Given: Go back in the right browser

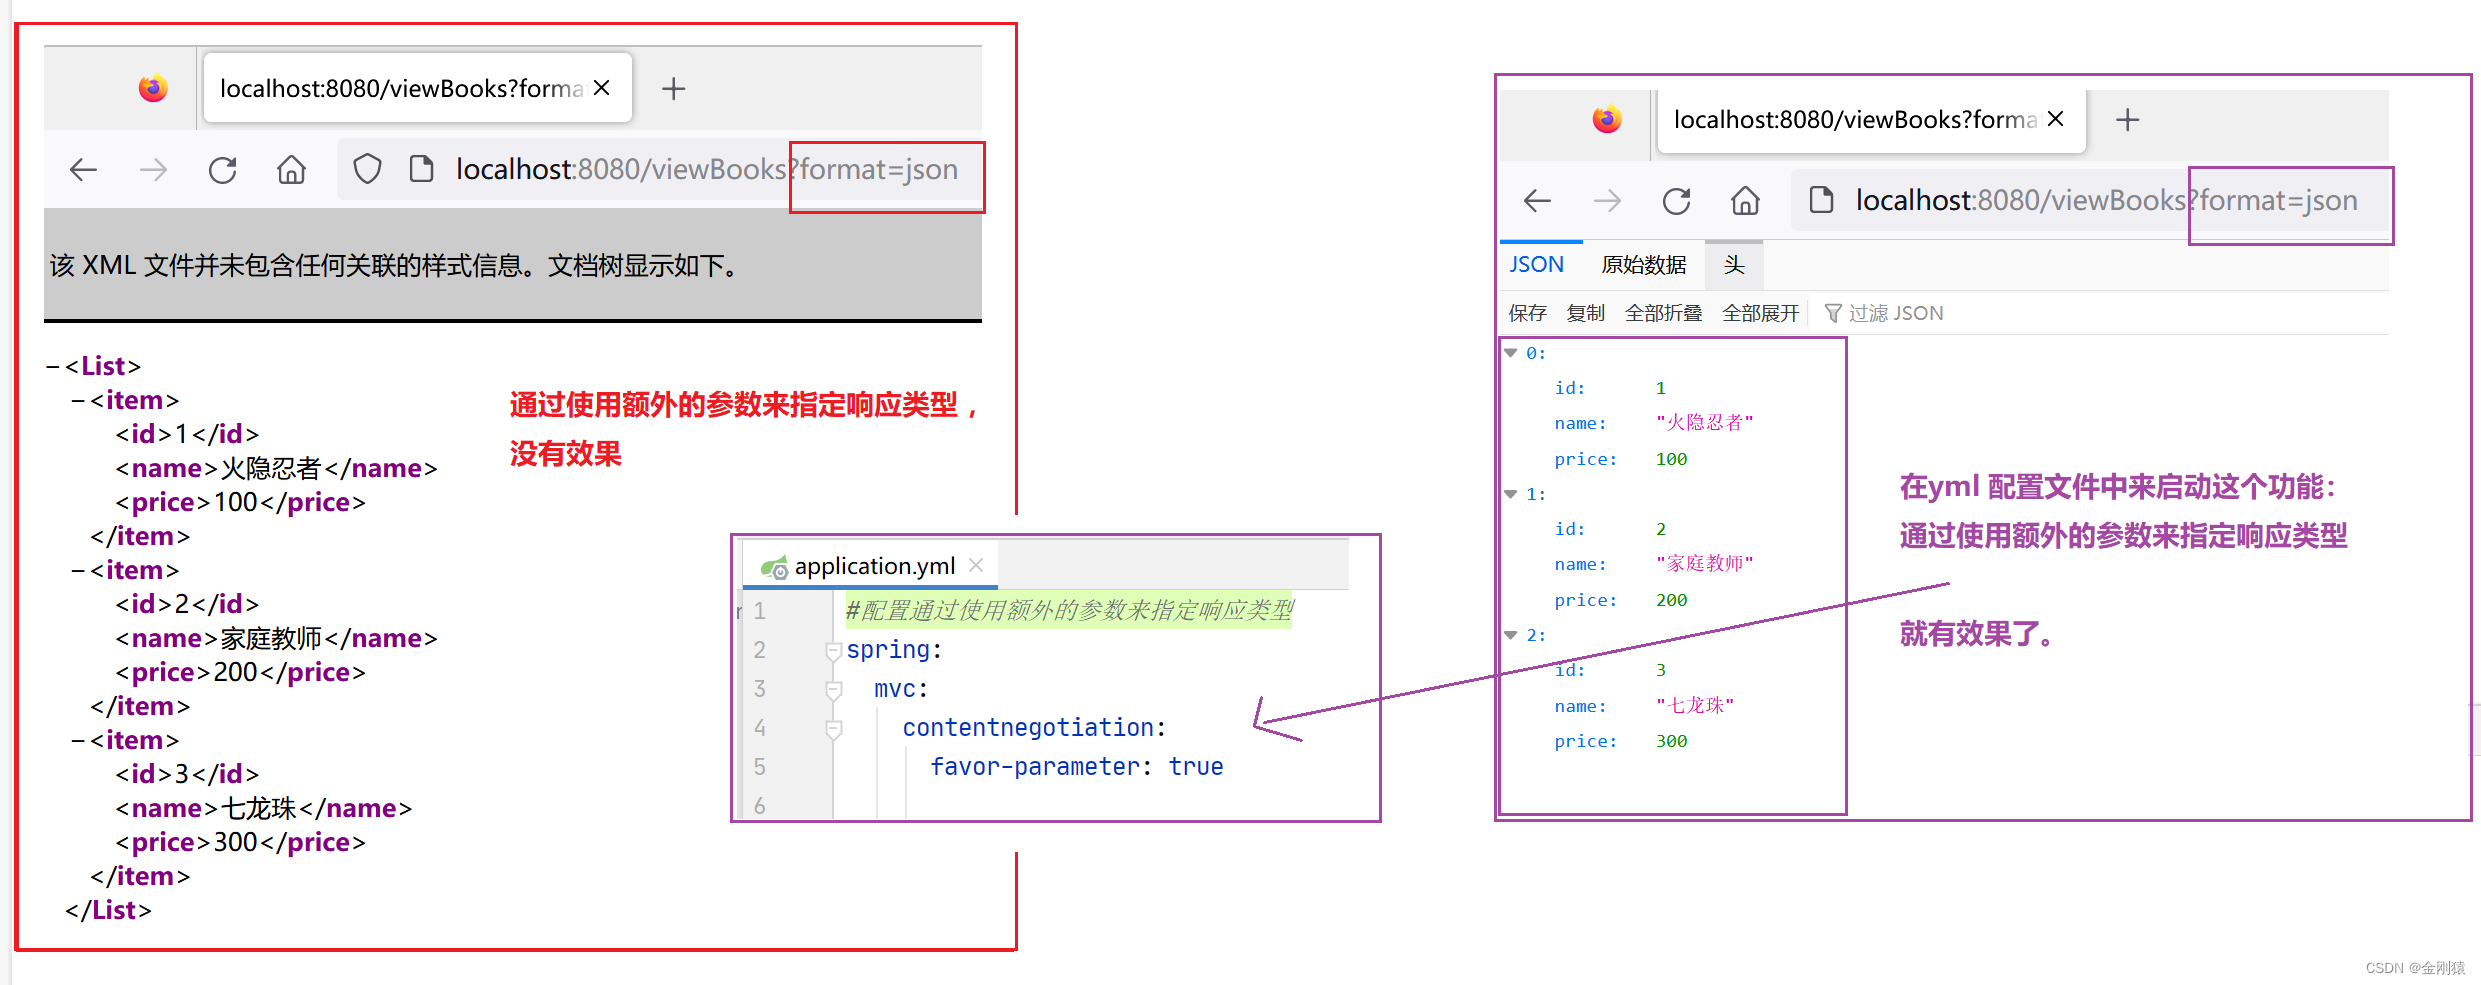Looking at the screenshot, I should tap(1538, 201).
